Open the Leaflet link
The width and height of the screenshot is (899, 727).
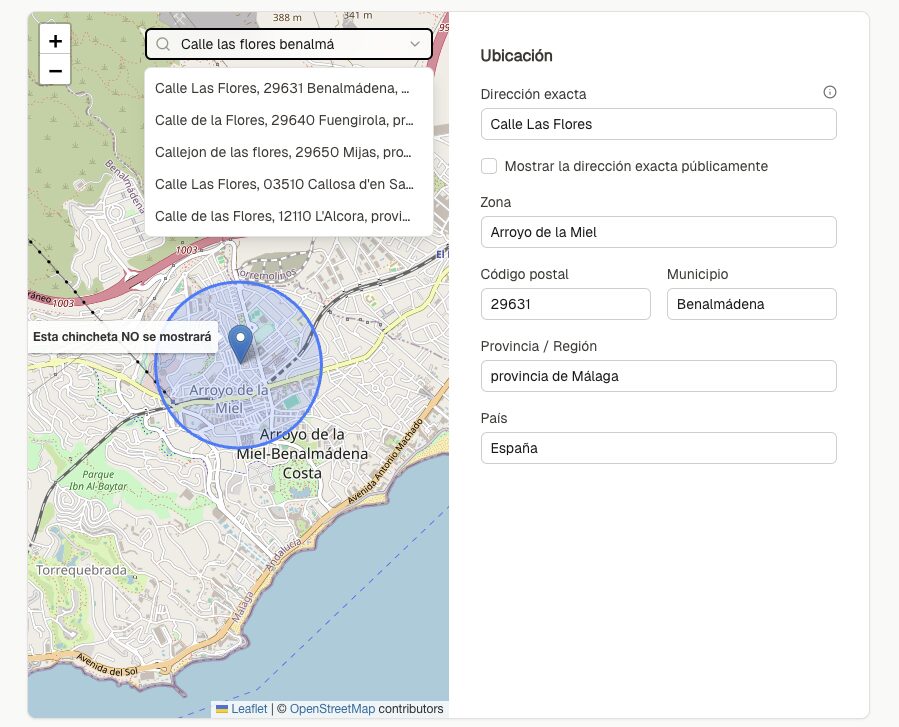[x=249, y=709]
